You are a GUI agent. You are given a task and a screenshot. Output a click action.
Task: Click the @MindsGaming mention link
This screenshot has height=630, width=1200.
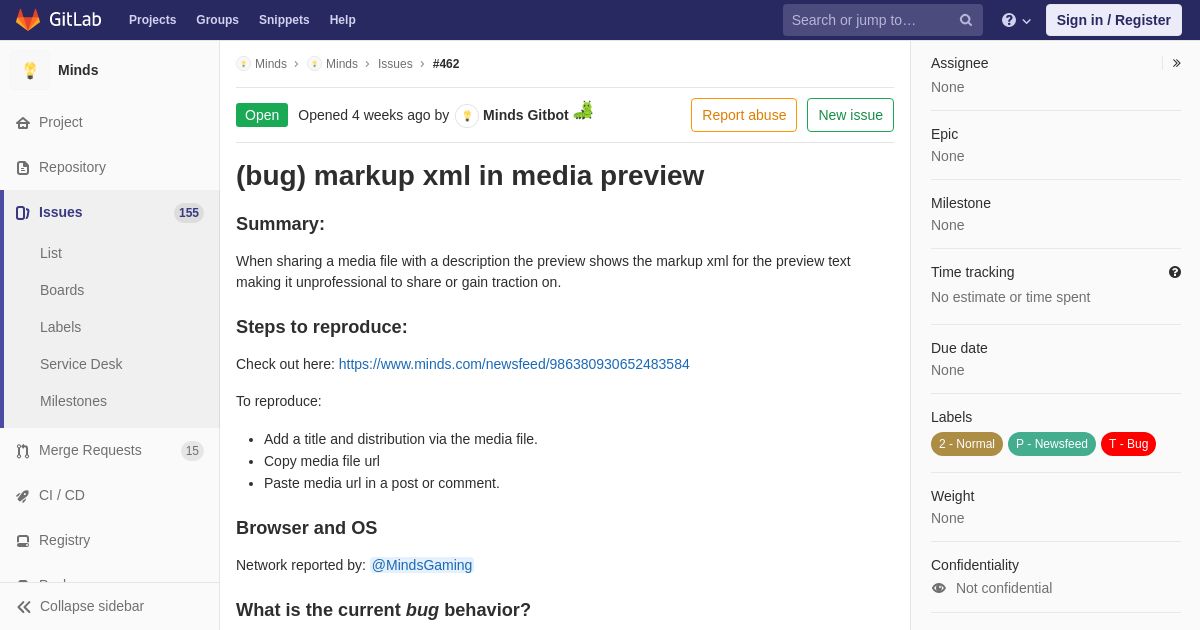click(422, 565)
